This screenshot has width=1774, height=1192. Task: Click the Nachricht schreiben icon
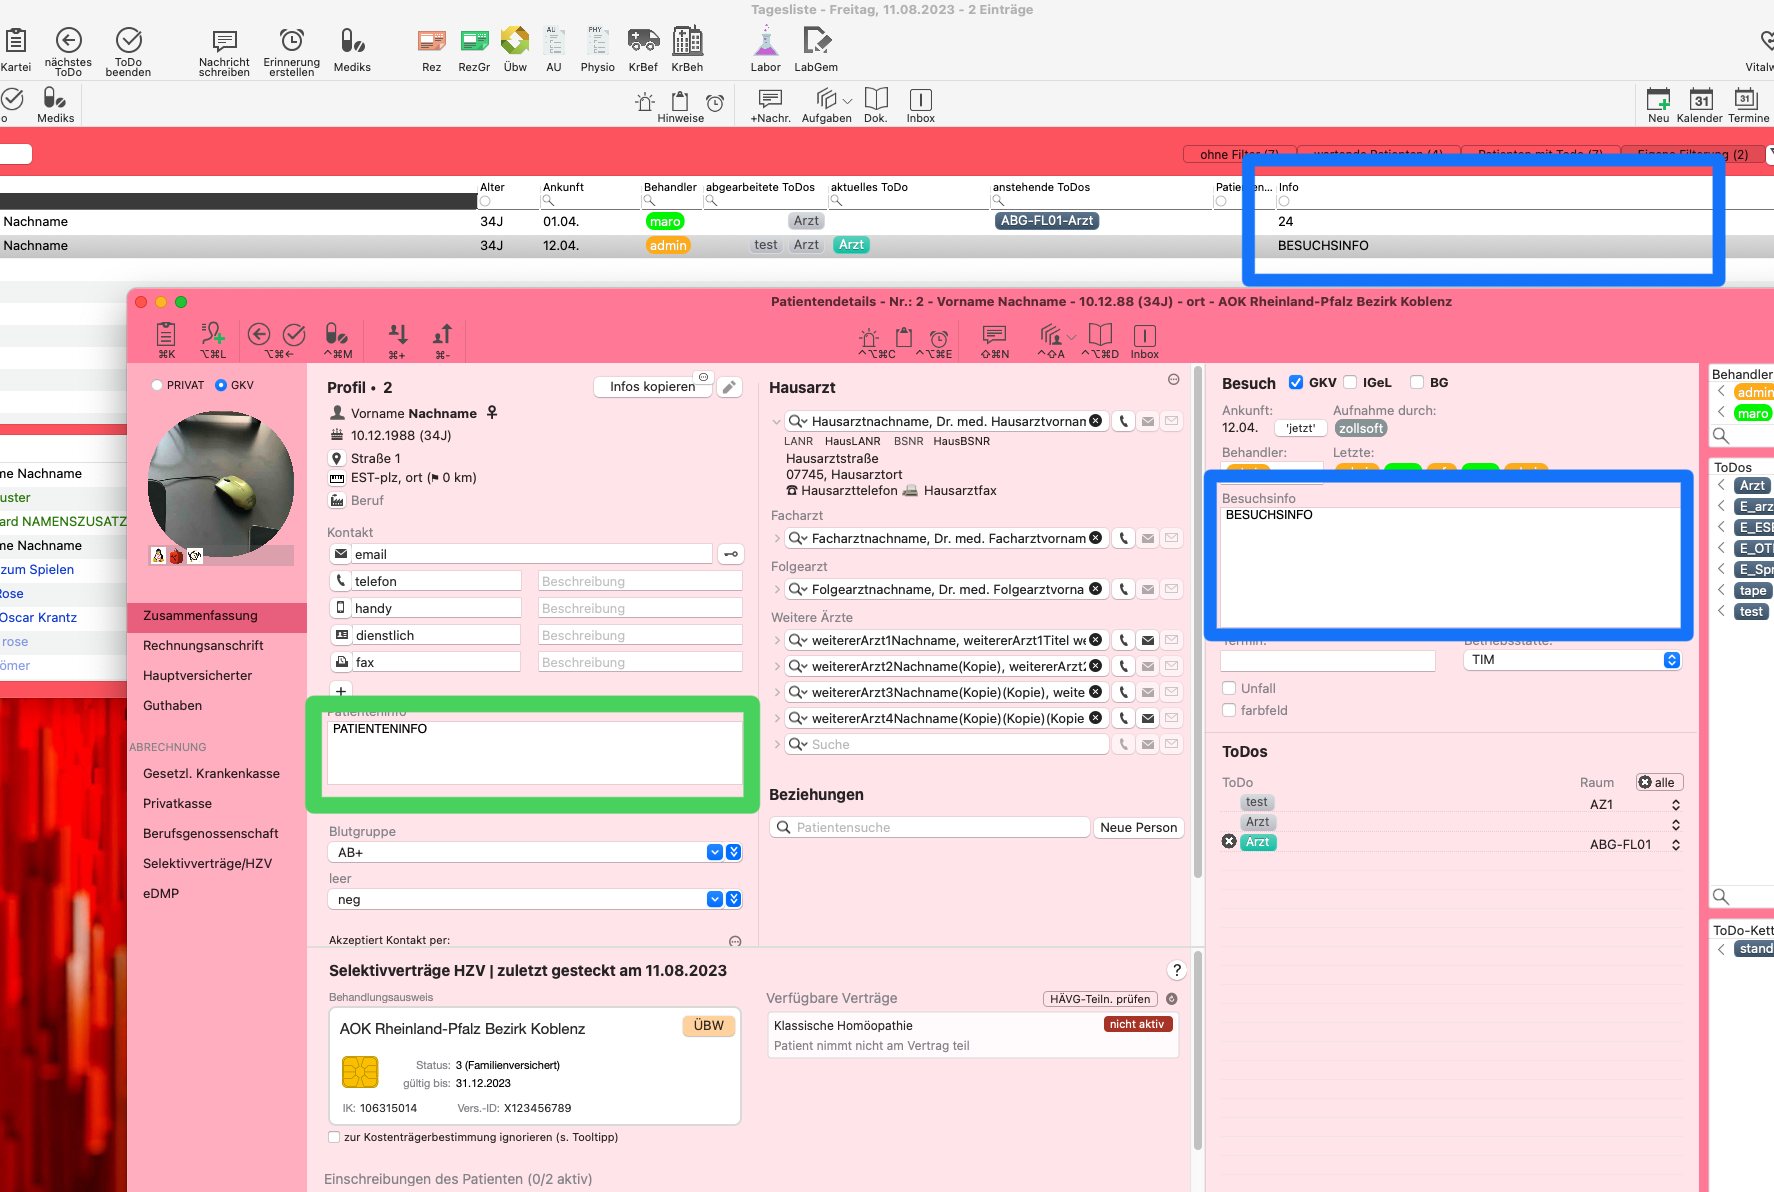pos(225,40)
